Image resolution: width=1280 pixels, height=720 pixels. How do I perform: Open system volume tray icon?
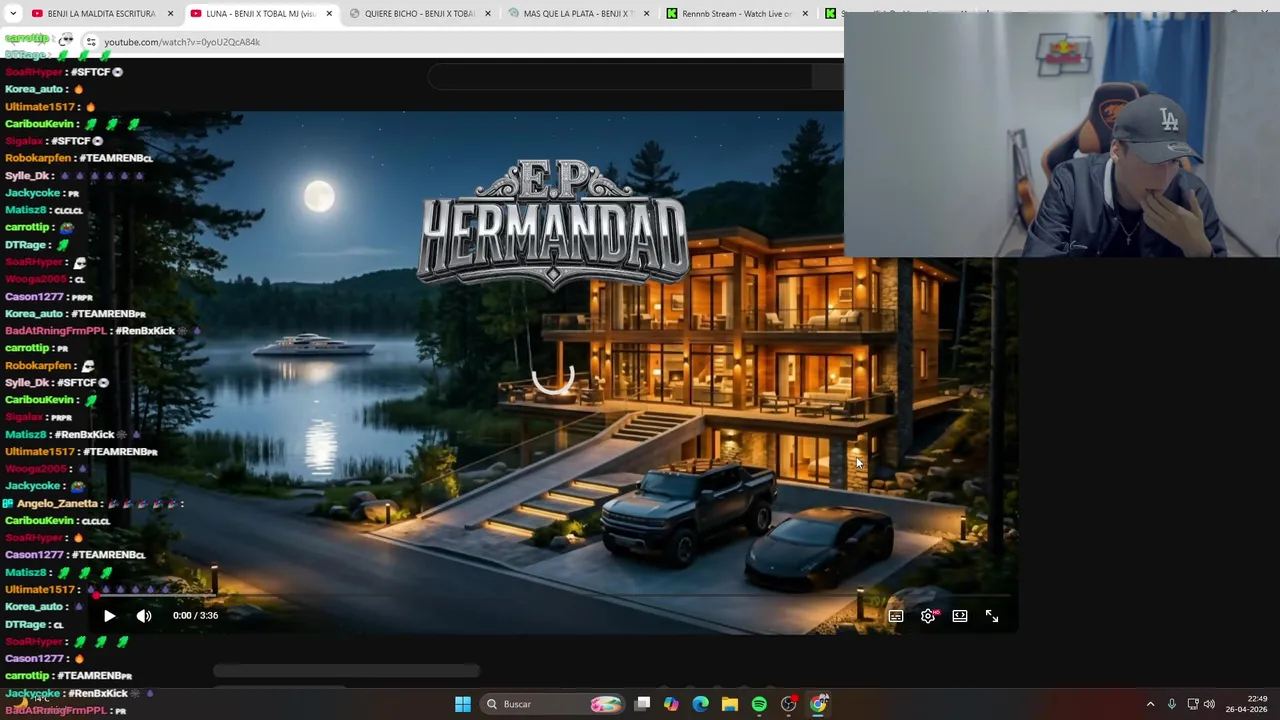point(1209,704)
